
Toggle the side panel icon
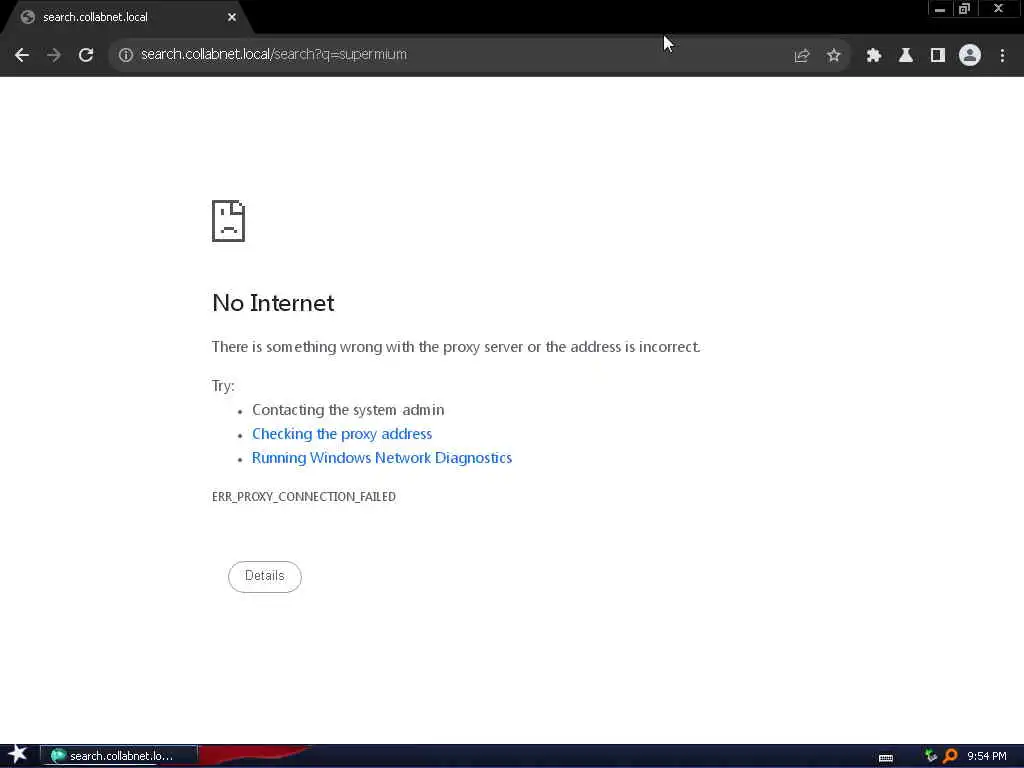(938, 56)
